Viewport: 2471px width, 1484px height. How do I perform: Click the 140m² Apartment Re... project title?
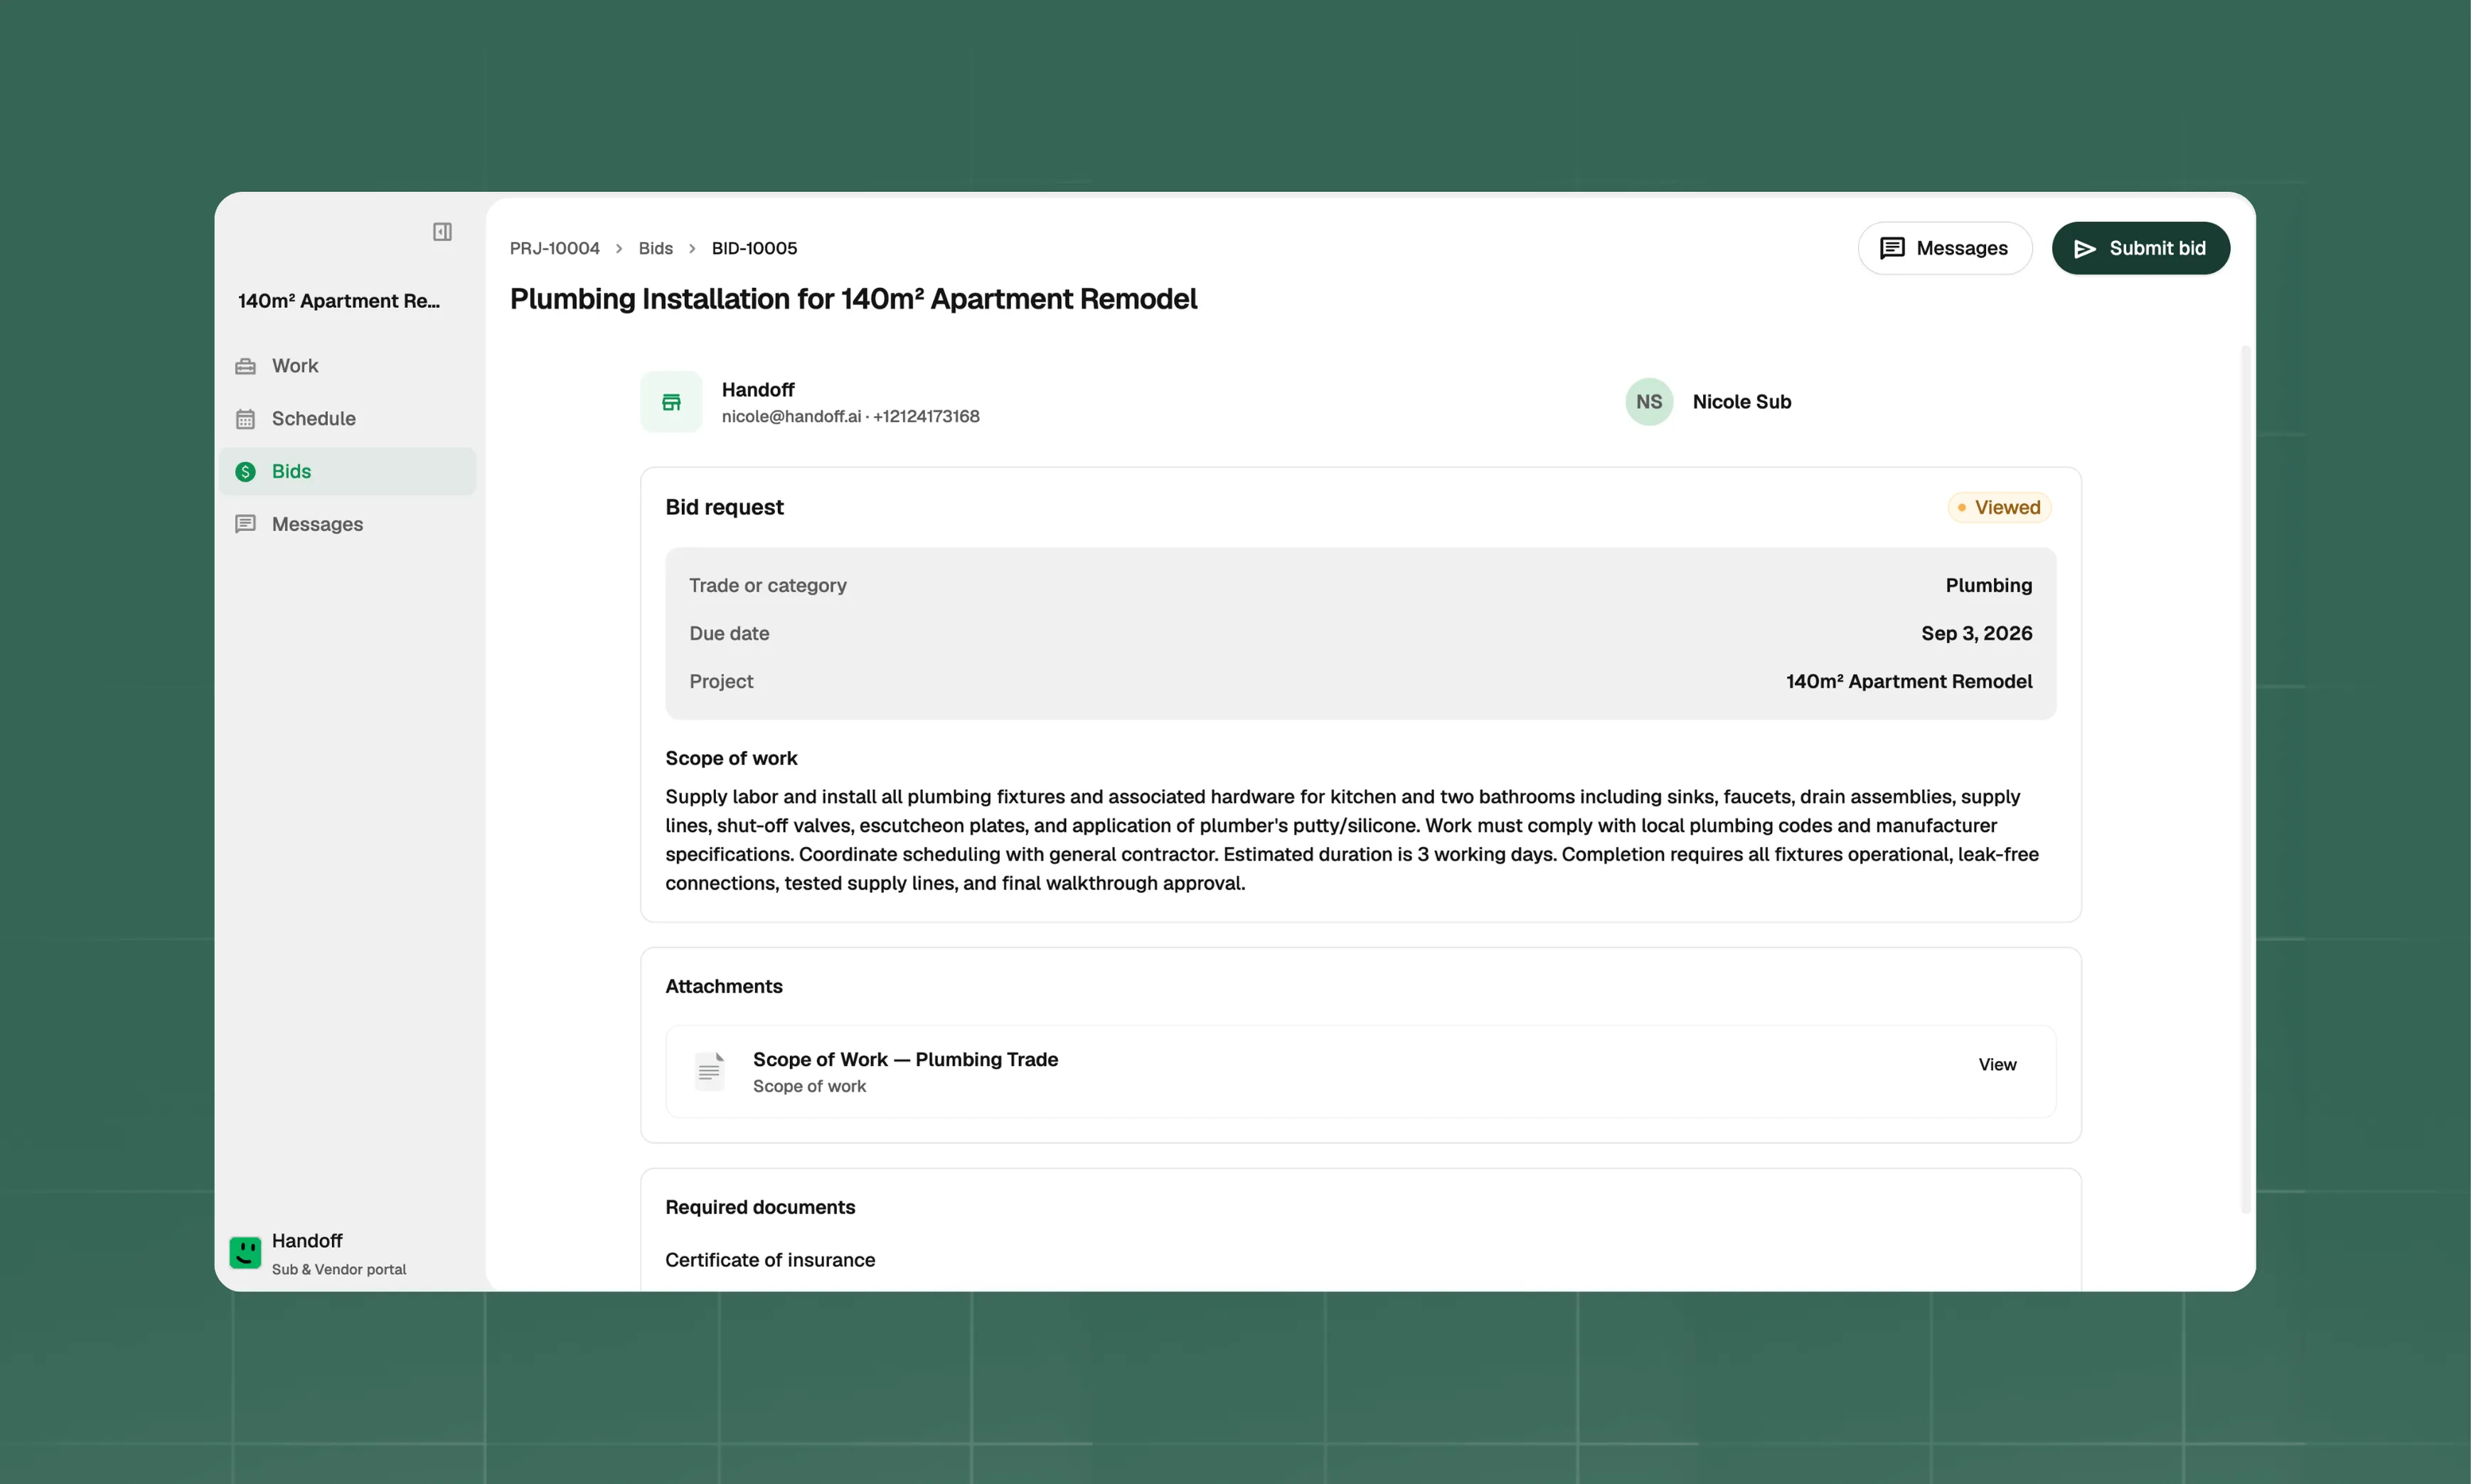click(339, 301)
